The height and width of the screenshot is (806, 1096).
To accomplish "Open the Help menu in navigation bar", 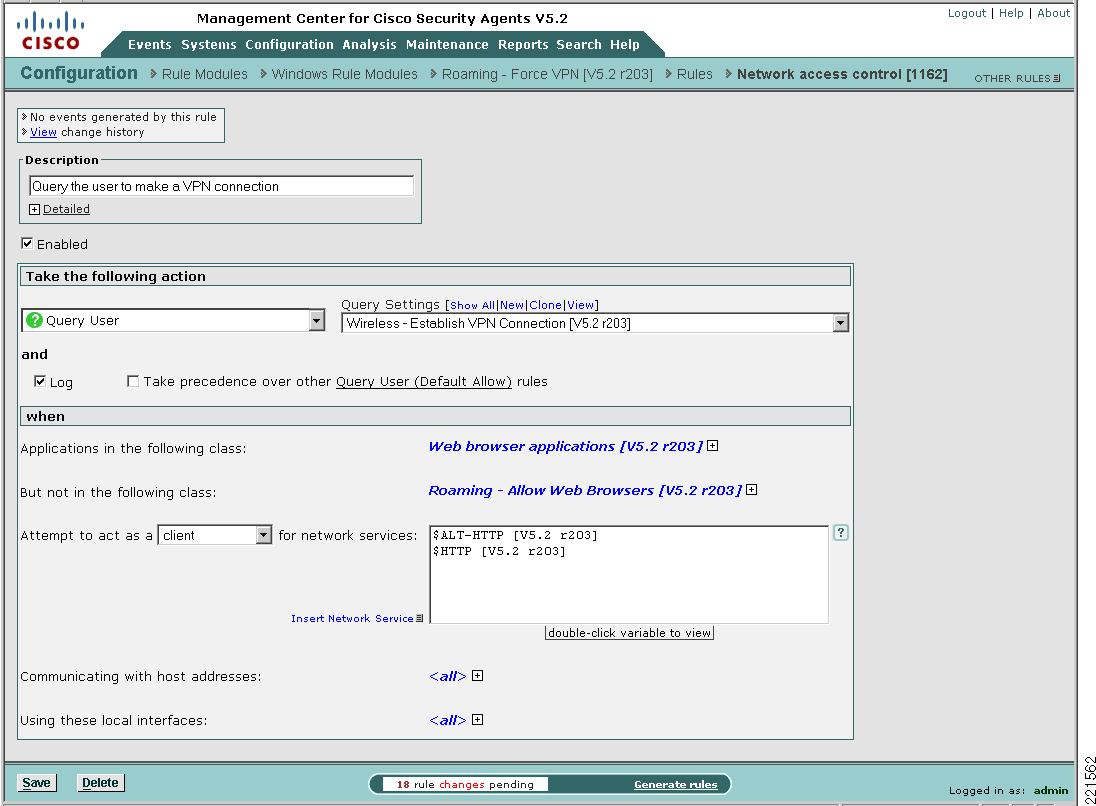I will tap(625, 45).
